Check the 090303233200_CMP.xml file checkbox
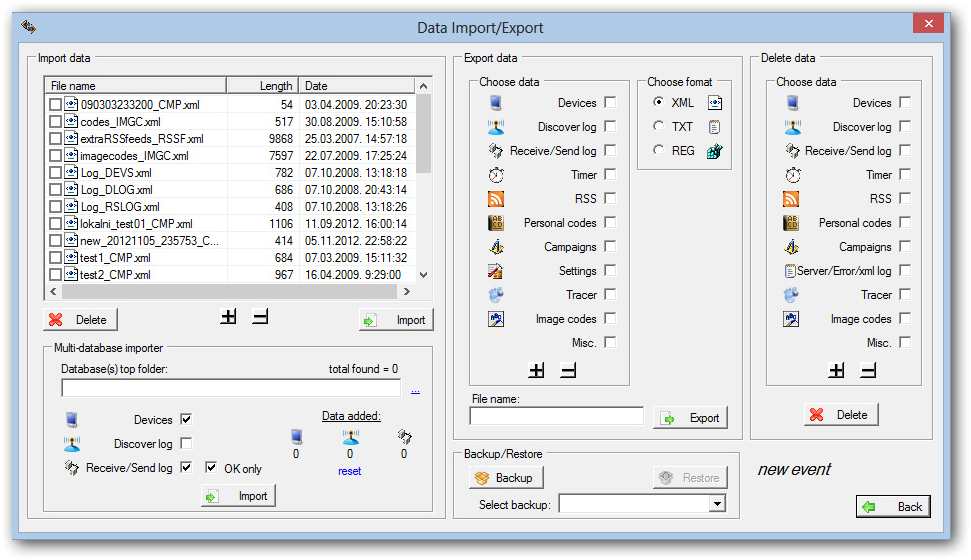The width and height of the screenshot is (971, 560). click(55, 105)
